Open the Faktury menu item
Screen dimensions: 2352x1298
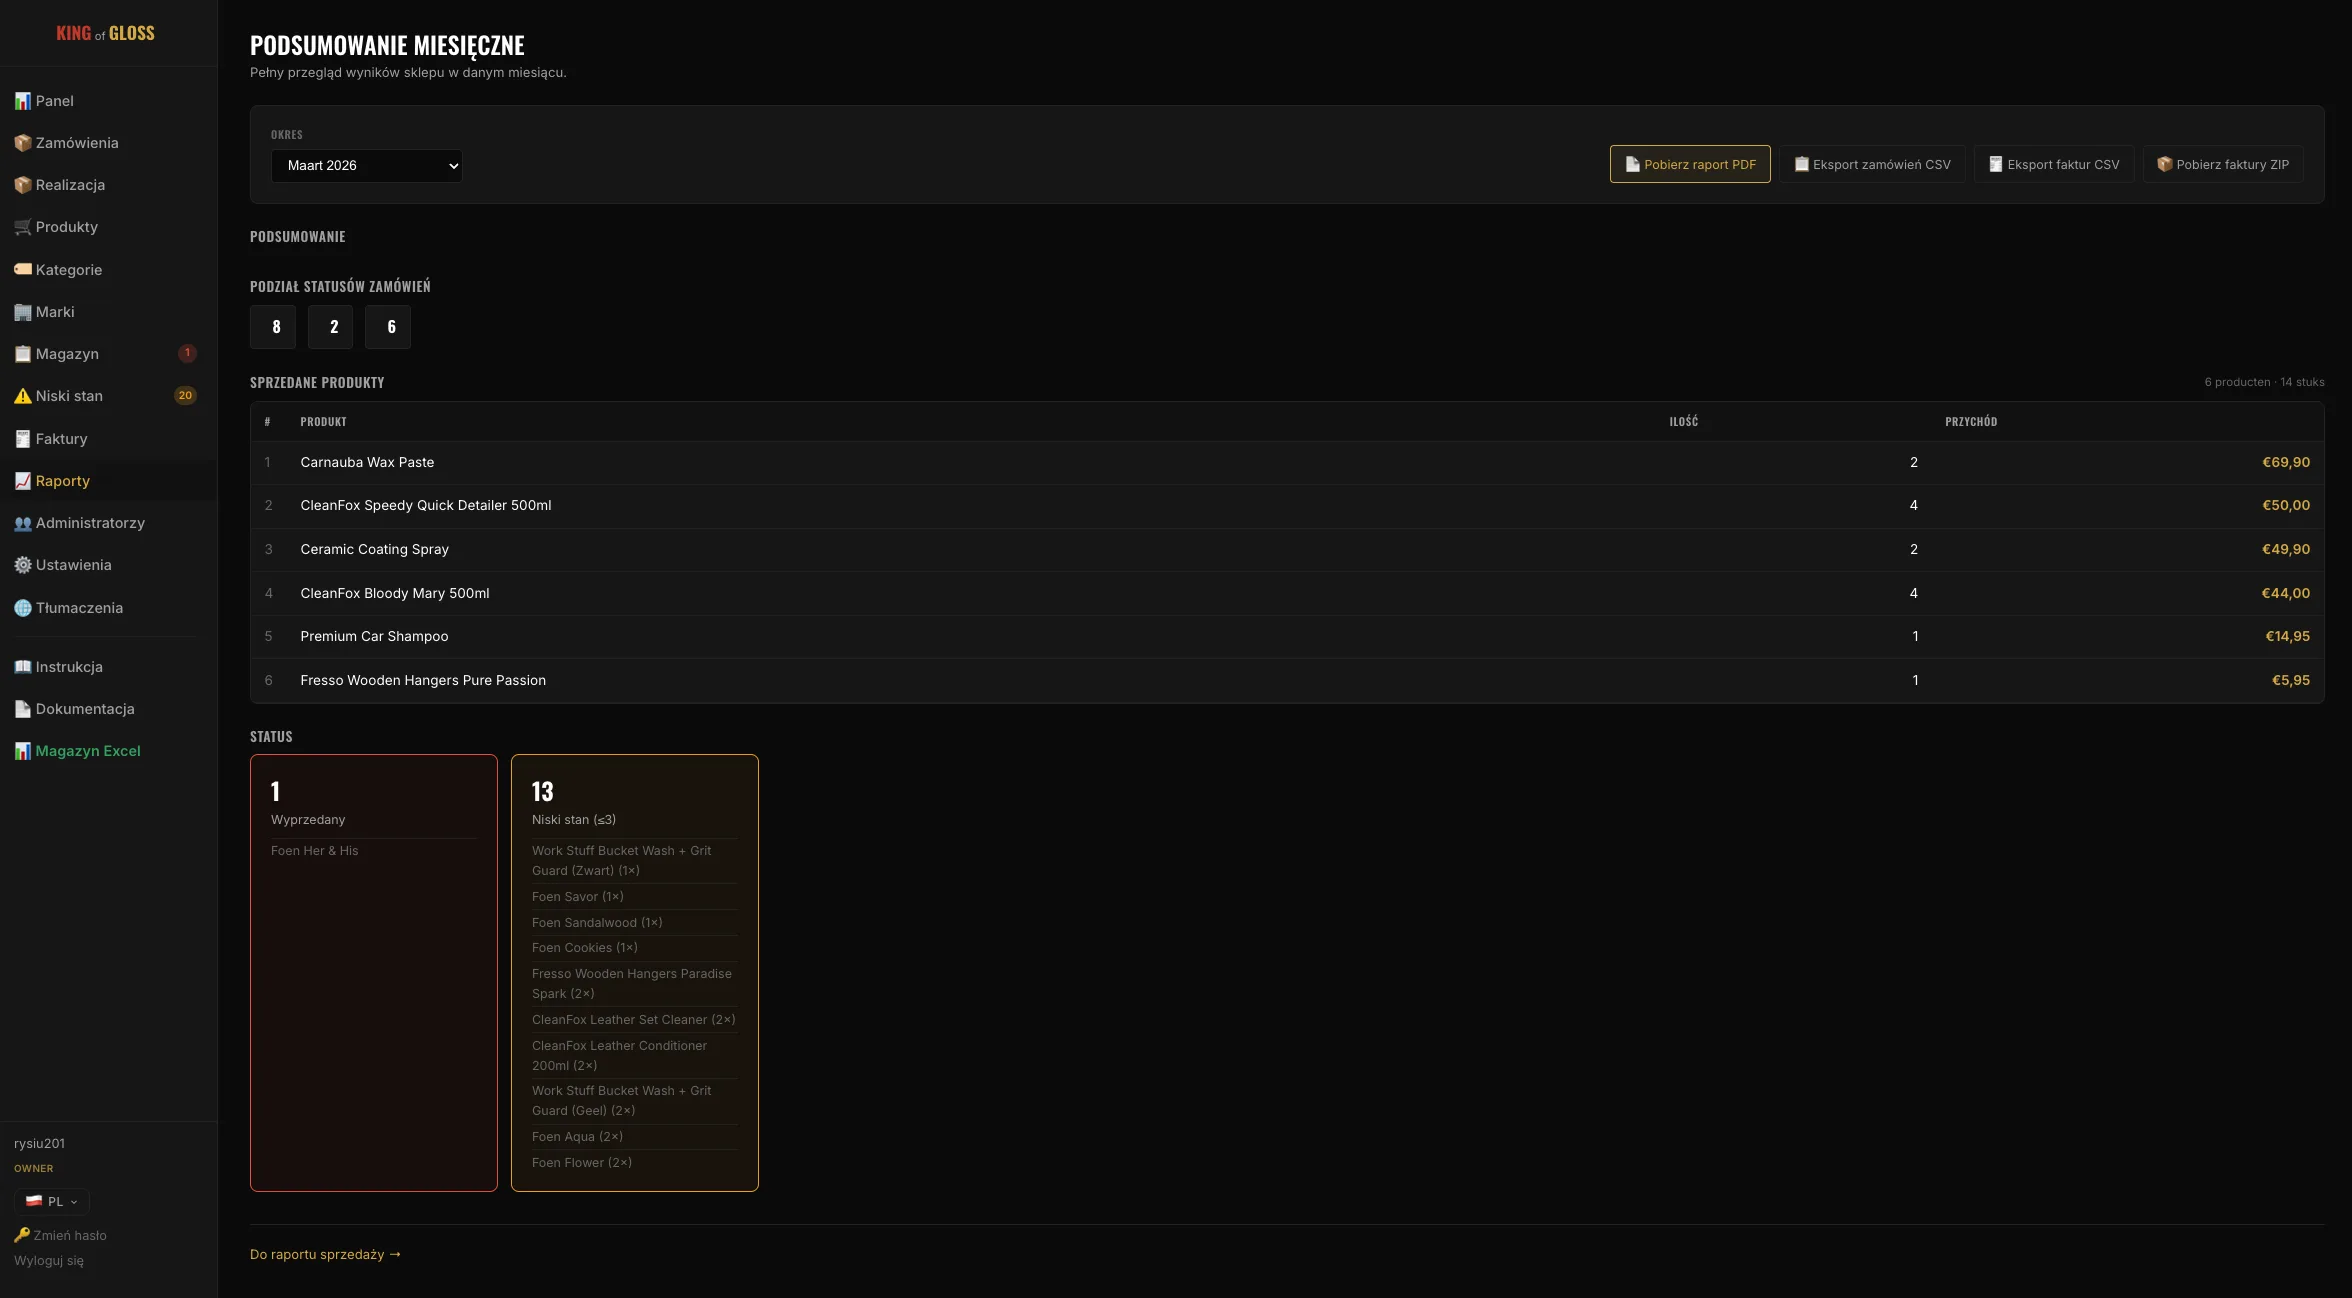pos(61,439)
